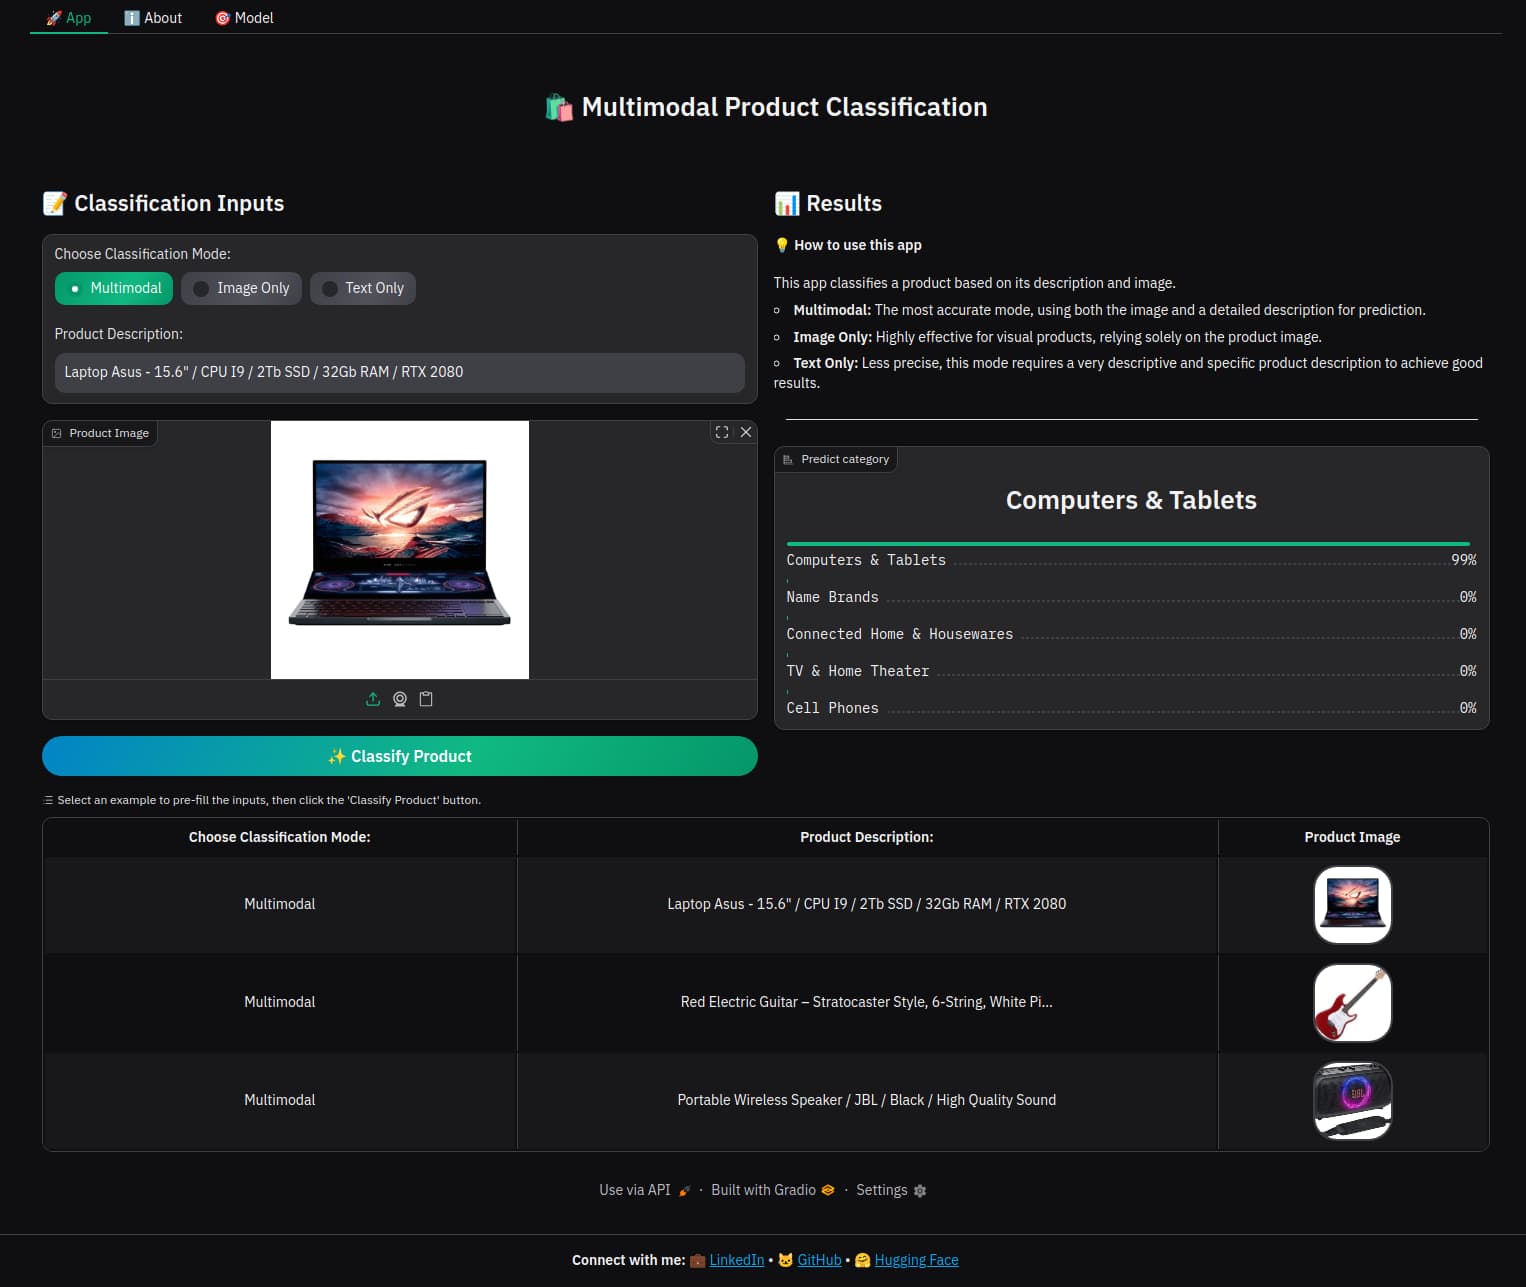Click the Classify Product button
The height and width of the screenshot is (1287, 1526).
coord(399,756)
